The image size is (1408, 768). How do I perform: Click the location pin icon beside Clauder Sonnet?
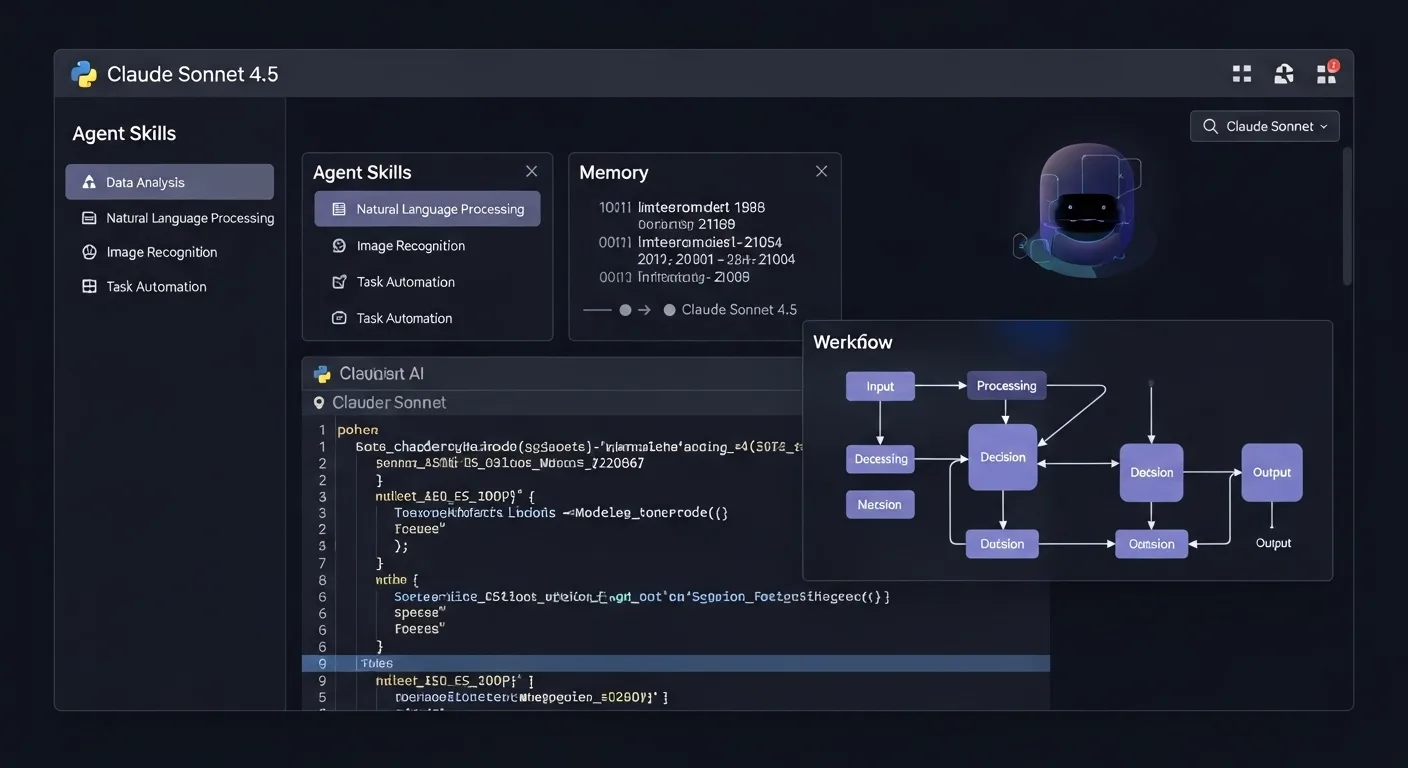tap(319, 403)
